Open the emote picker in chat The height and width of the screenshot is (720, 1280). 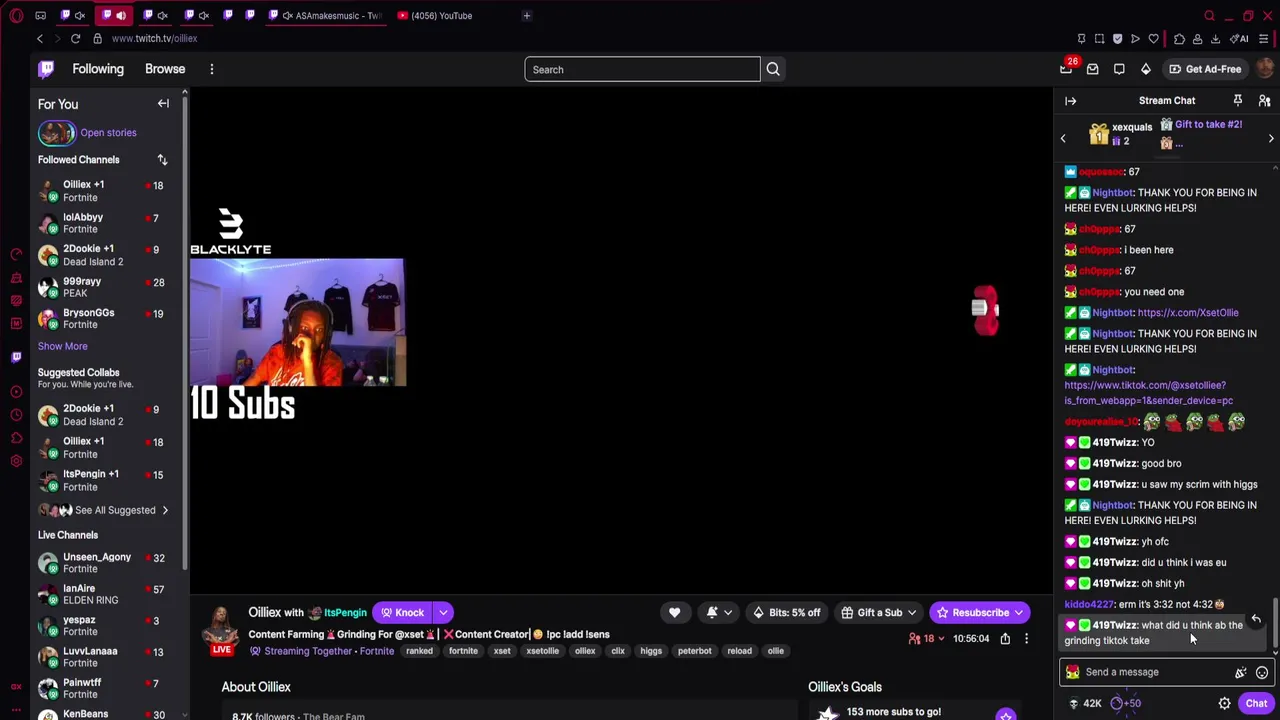pyautogui.click(x=1262, y=672)
